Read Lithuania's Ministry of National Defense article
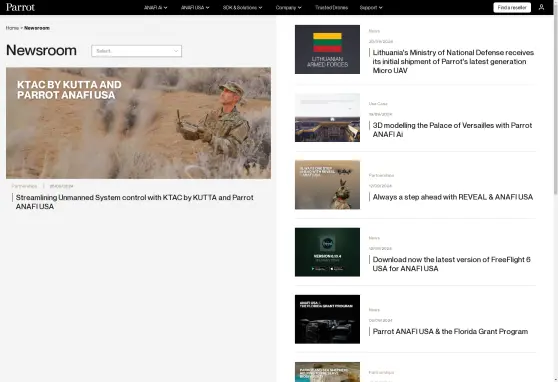 [x=453, y=61]
